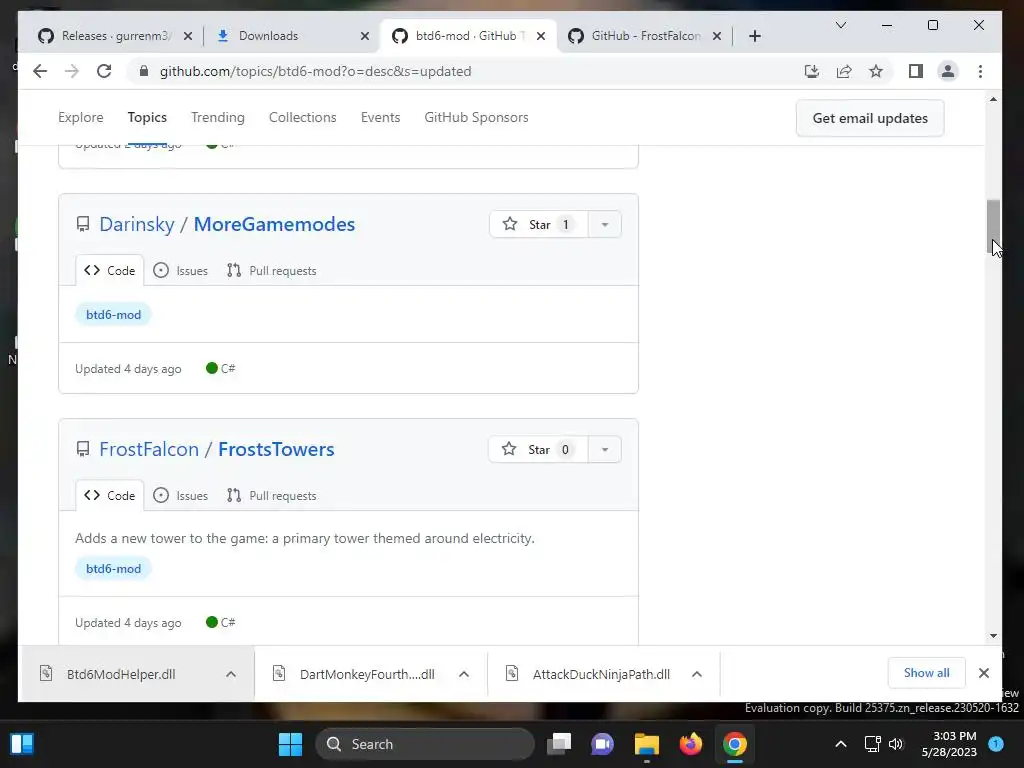Open Task View on the taskbar
This screenshot has width=1024, height=768.
(559, 744)
